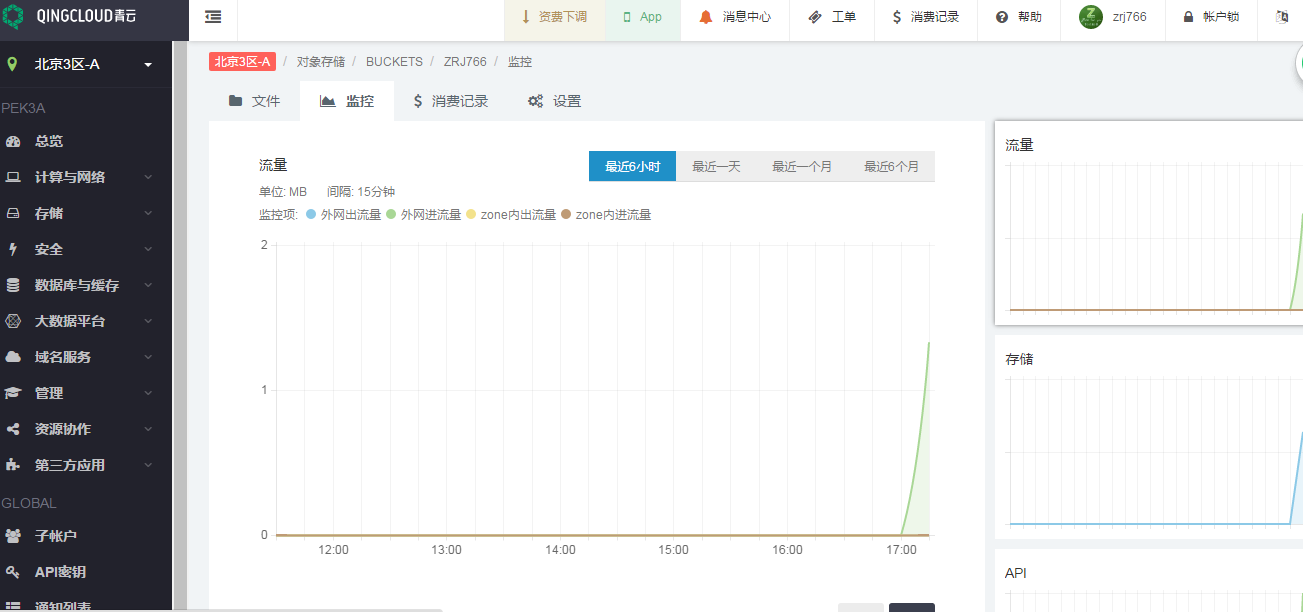The image size is (1303, 612).
Task: Click the 第三方应用 puzzle icon
Action: tap(13, 465)
